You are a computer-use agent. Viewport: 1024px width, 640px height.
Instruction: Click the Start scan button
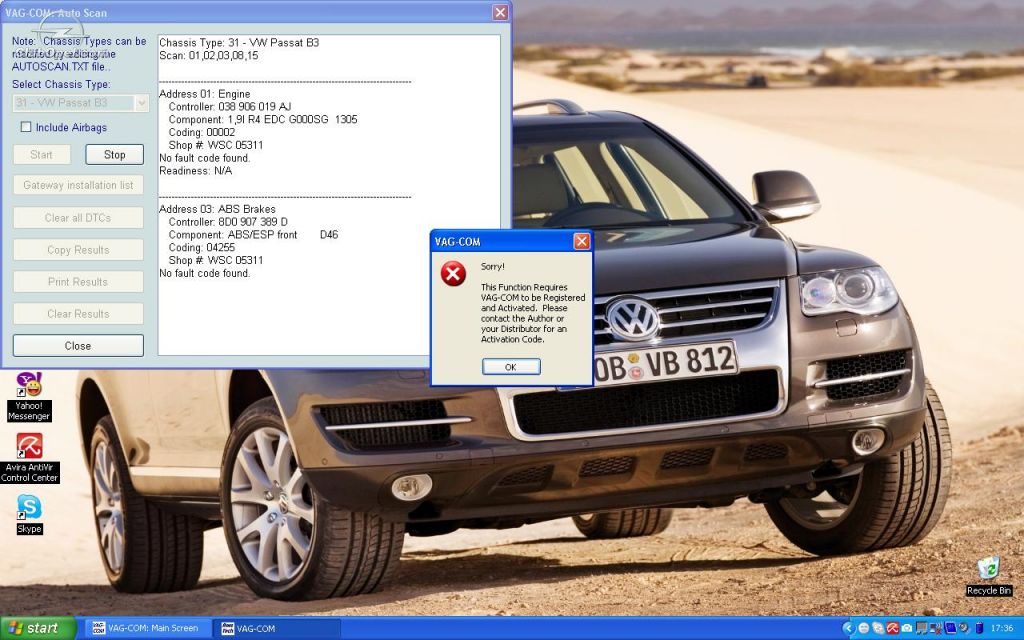(41, 155)
